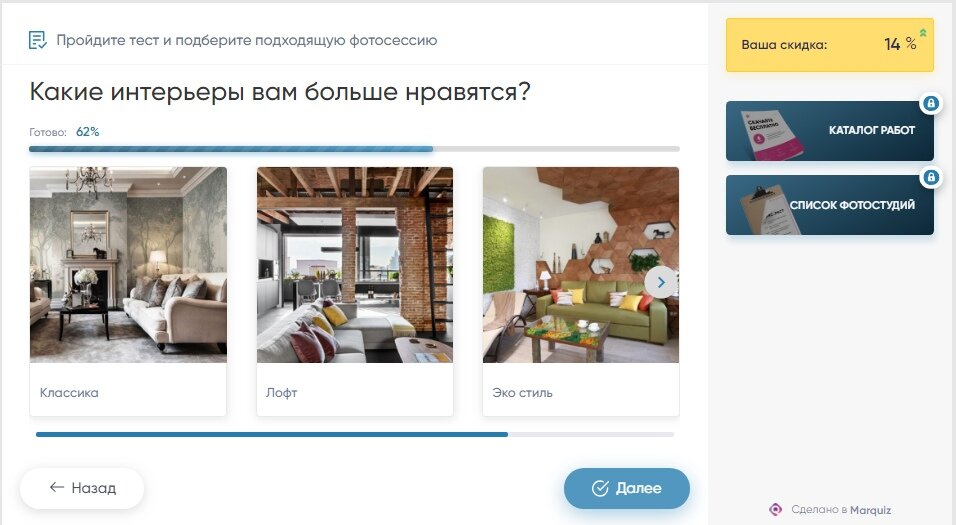
Task: Open the Каталог работ bonus banner
Action: pyautogui.click(x=830, y=130)
